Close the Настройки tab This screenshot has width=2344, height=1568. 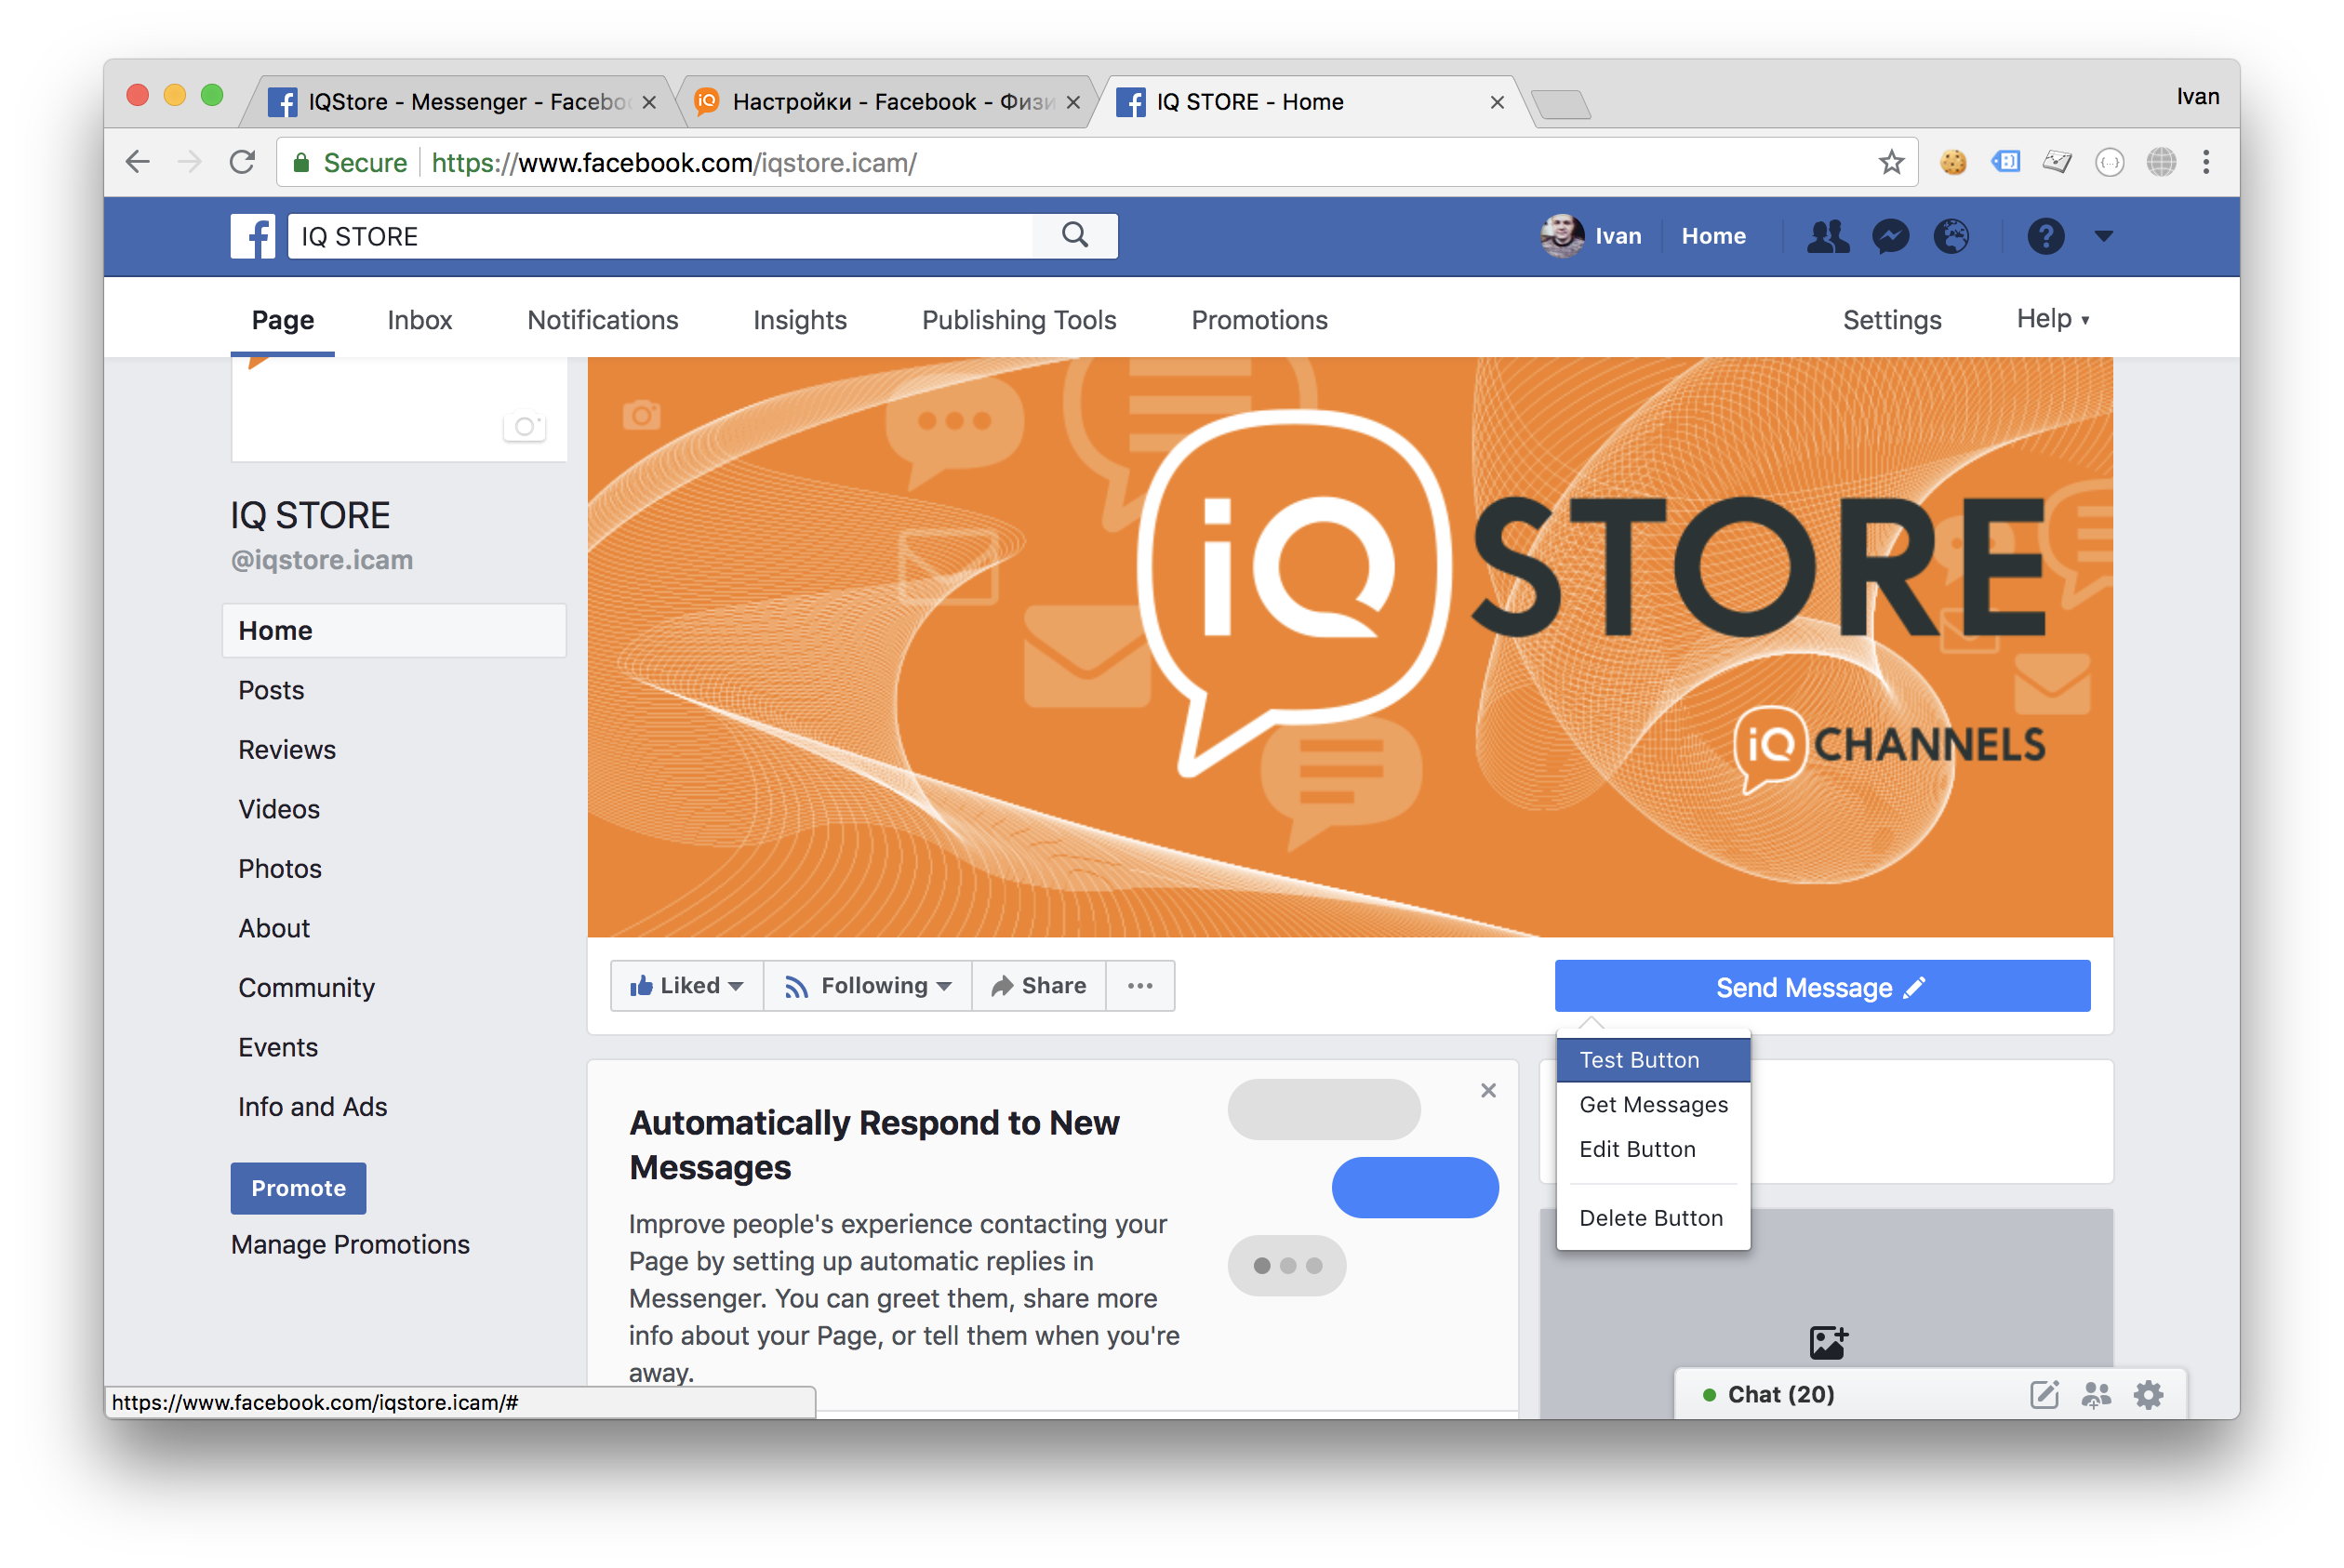(1073, 102)
